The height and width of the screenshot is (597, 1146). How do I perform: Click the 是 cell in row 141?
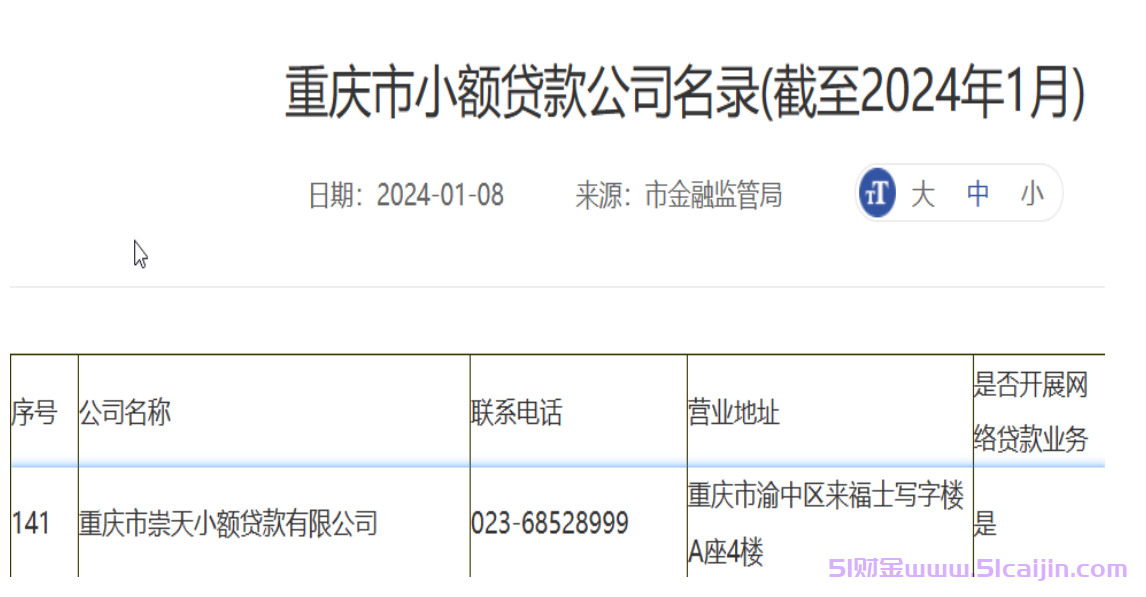(x=986, y=523)
